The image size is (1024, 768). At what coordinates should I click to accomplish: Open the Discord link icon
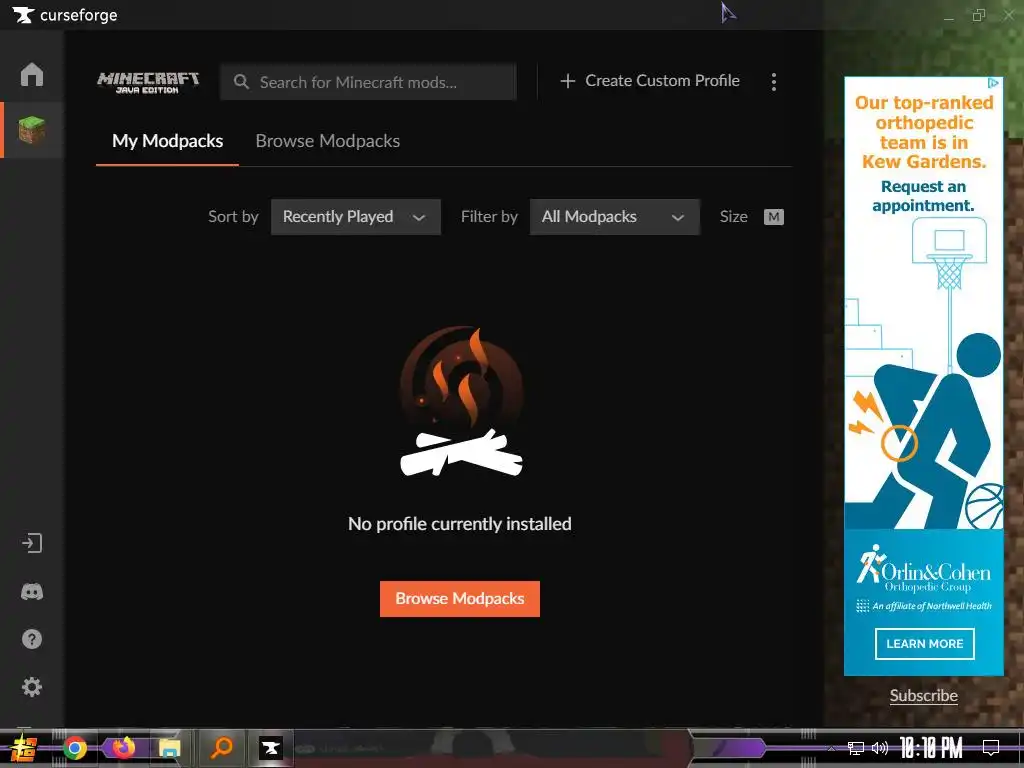pos(31,592)
